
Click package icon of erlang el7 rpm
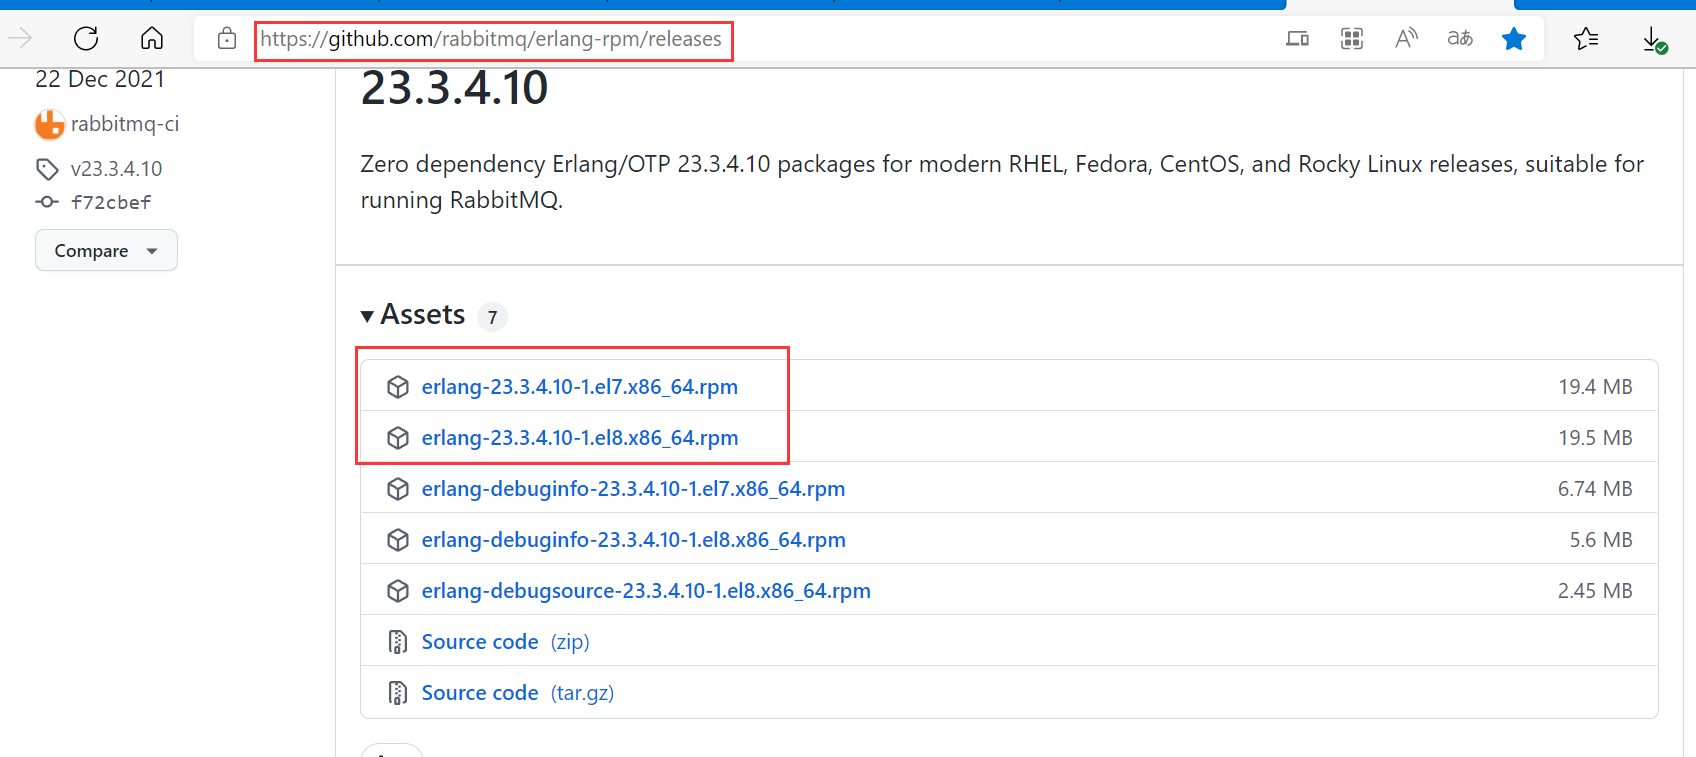(x=398, y=387)
